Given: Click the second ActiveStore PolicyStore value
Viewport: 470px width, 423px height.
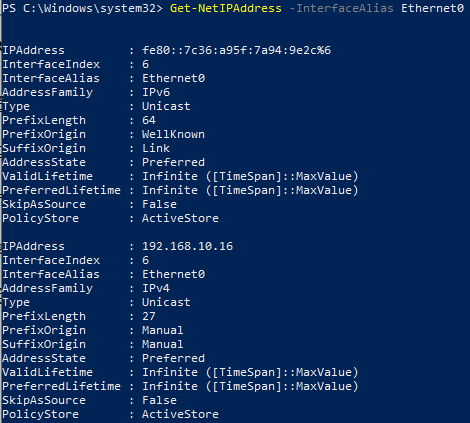Looking at the screenshot, I should [180, 414].
